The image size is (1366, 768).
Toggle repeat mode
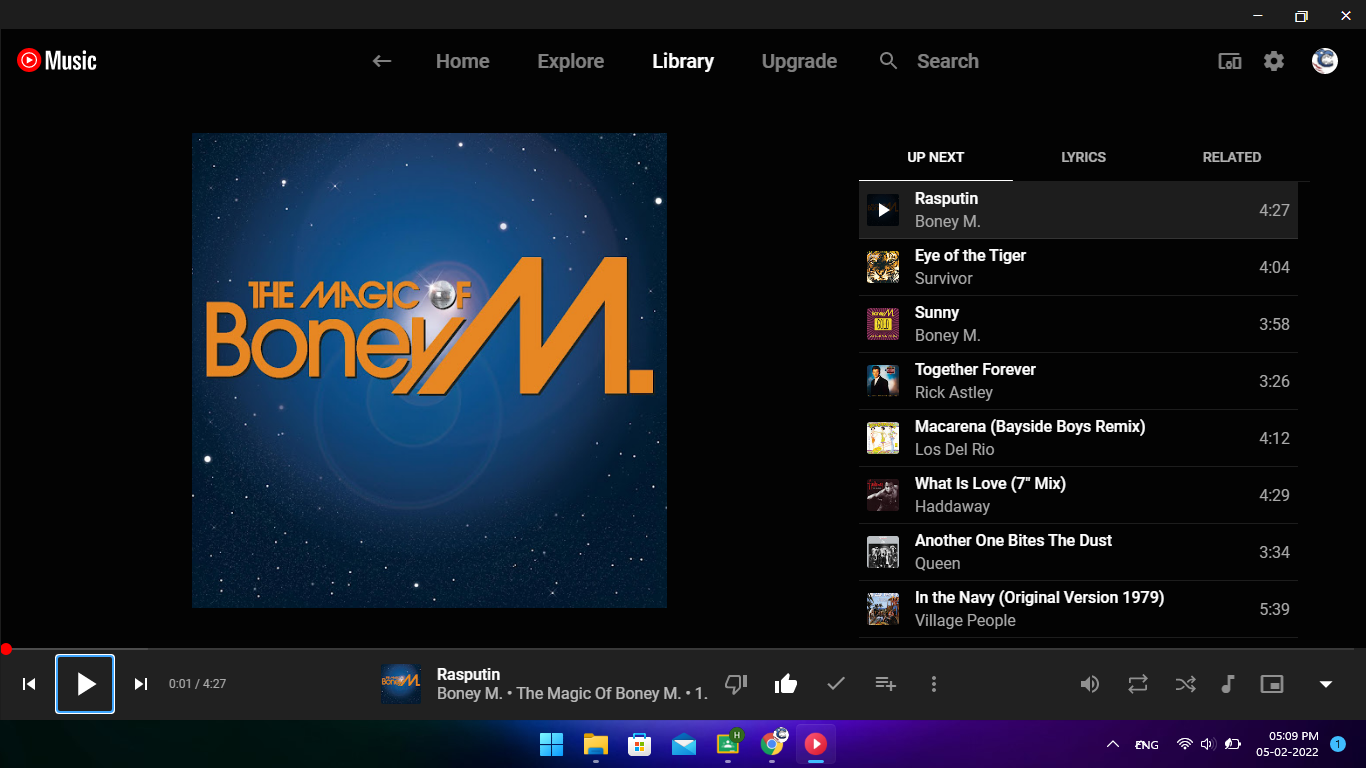[1137, 684]
